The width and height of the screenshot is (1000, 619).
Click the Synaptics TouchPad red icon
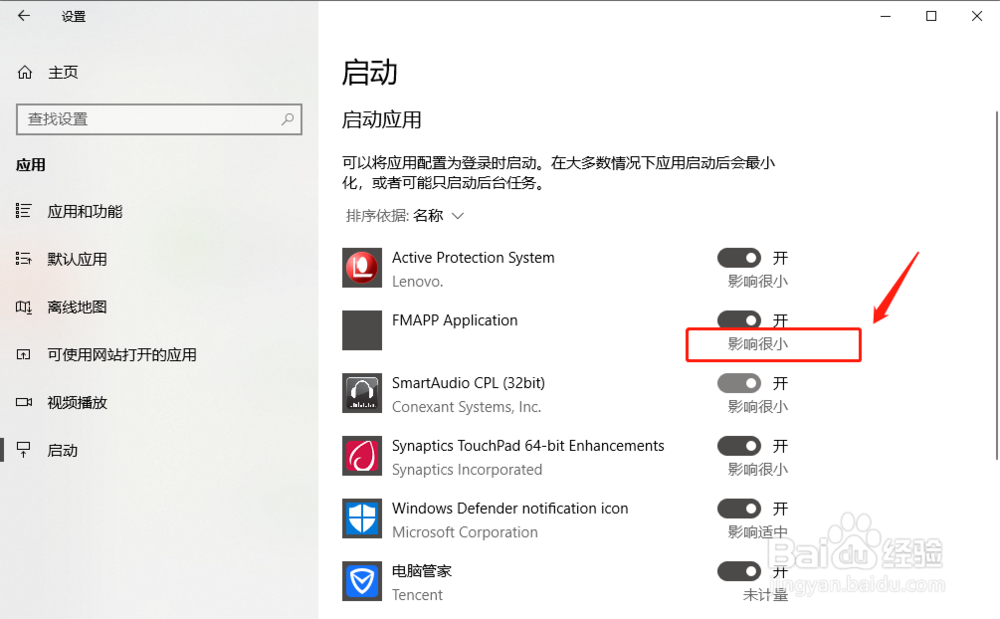(x=362, y=456)
